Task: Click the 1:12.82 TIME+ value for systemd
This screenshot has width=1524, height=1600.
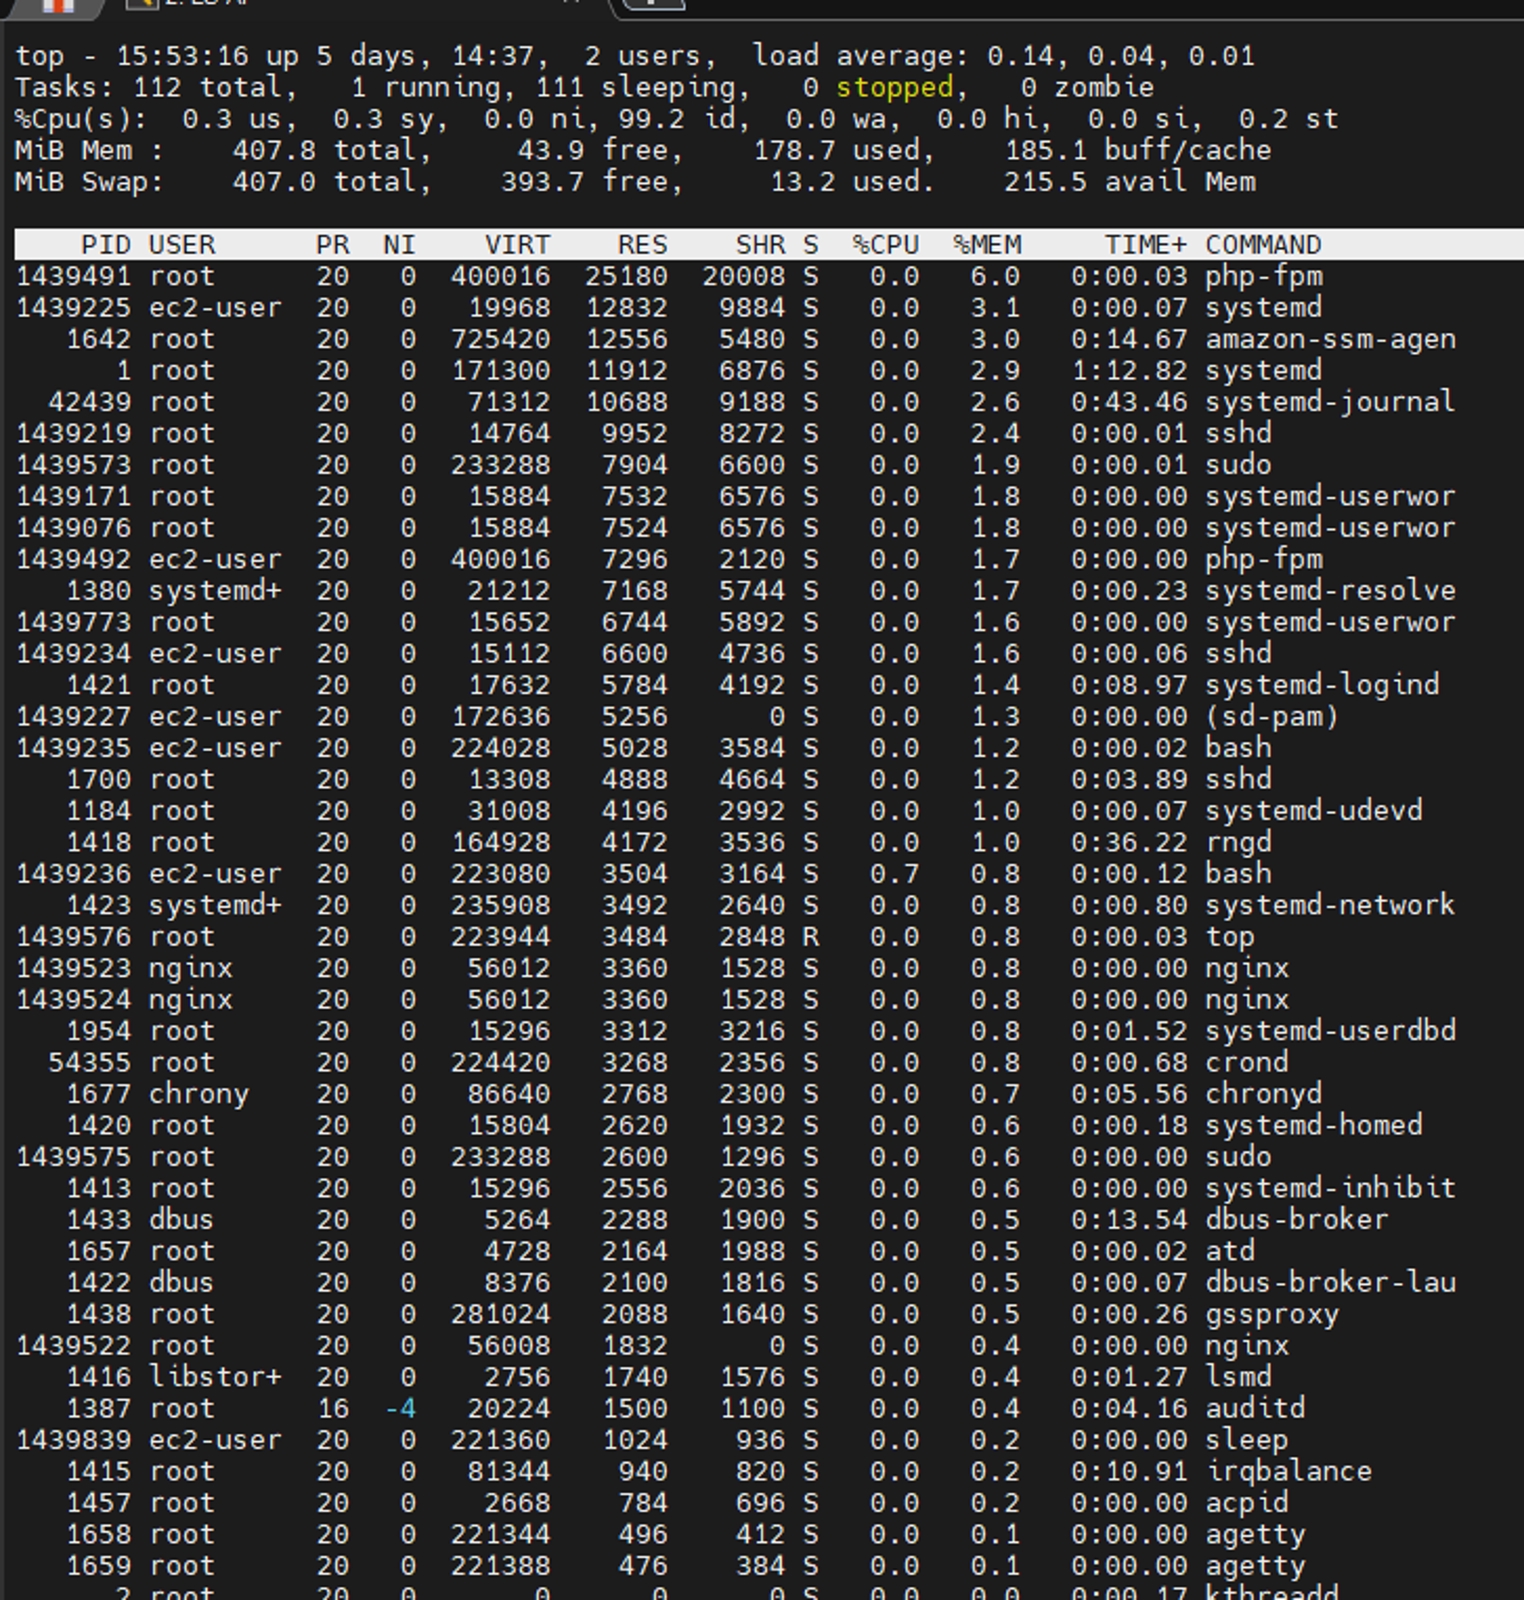Action: [x=1129, y=371]
